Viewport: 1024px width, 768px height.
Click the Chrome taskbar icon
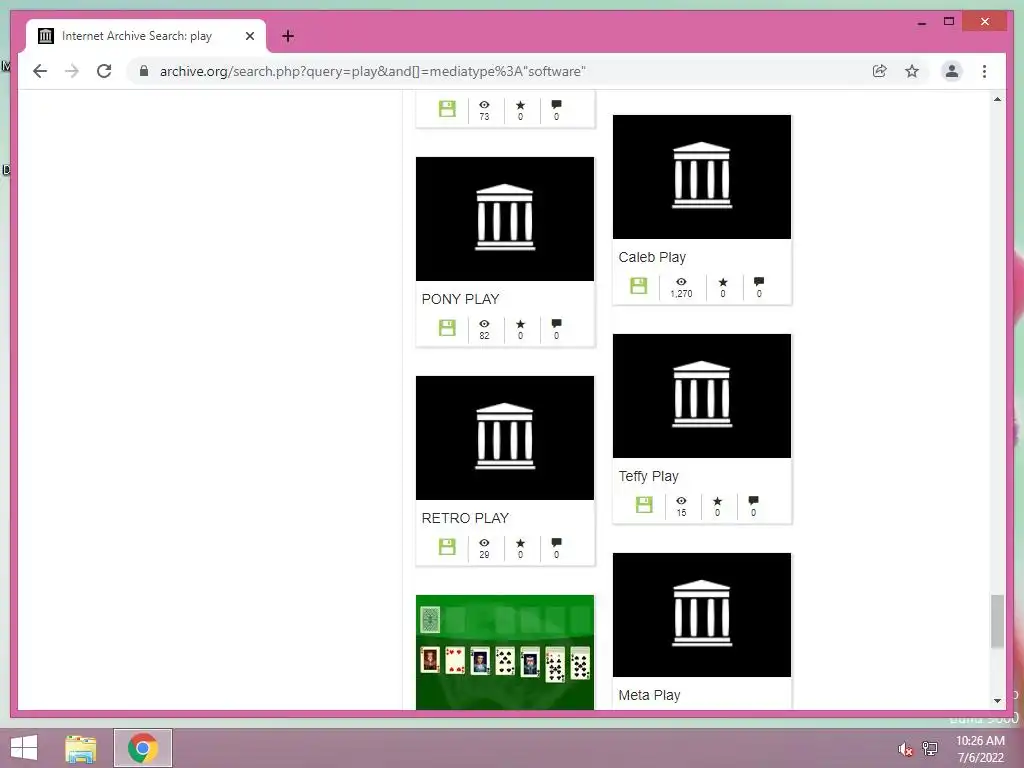(x=142, y=748)
